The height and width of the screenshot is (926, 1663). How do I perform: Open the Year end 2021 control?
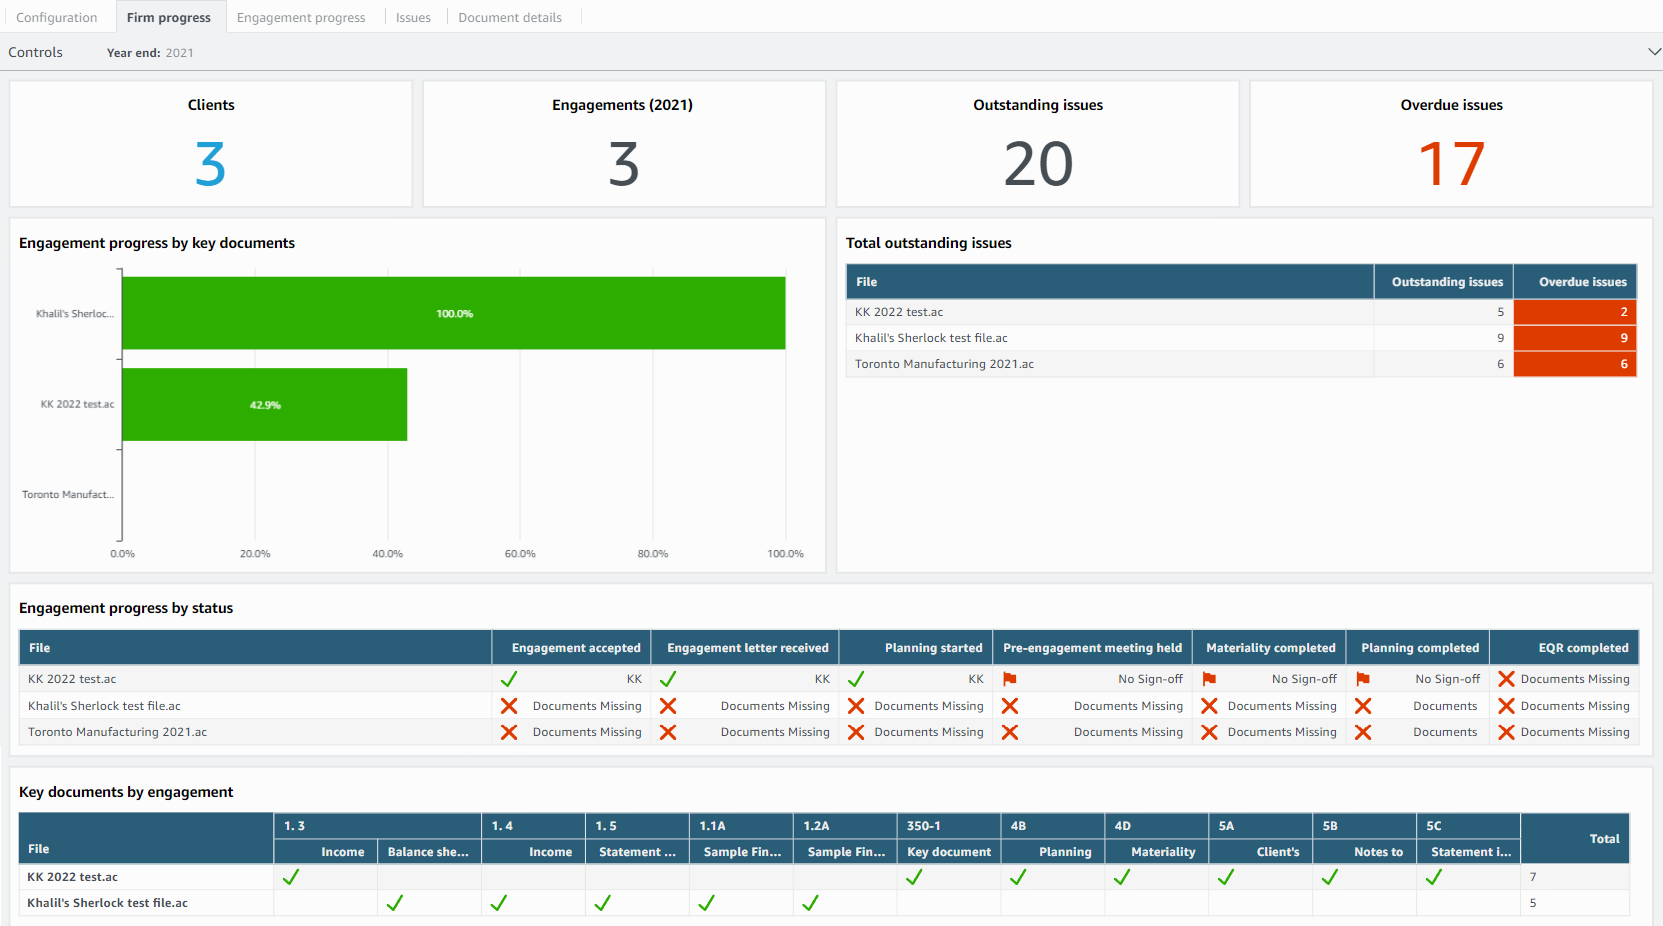[150, 53]
